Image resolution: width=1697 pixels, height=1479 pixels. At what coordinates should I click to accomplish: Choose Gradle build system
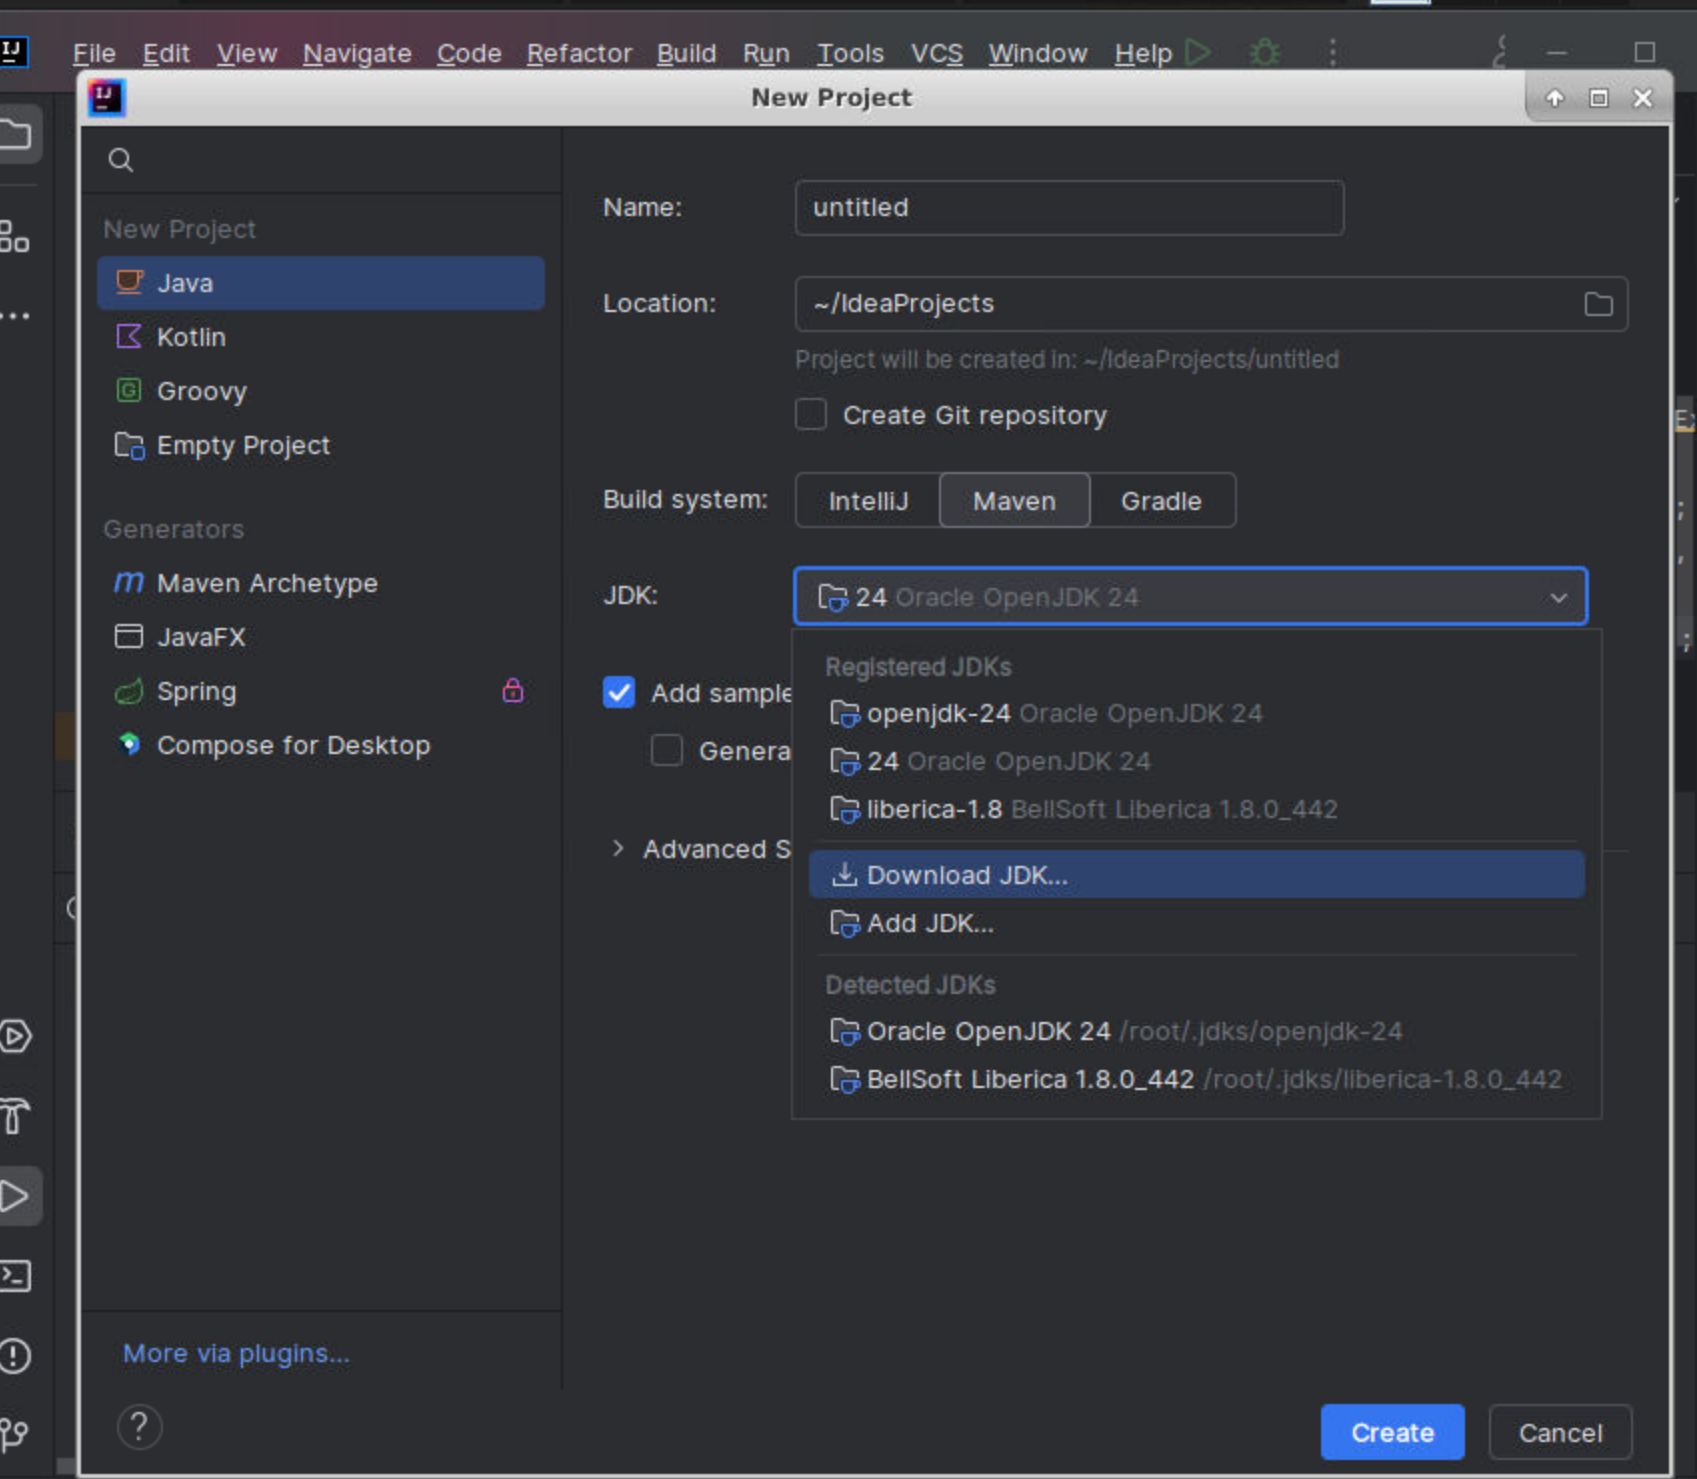coord(1161,501)
